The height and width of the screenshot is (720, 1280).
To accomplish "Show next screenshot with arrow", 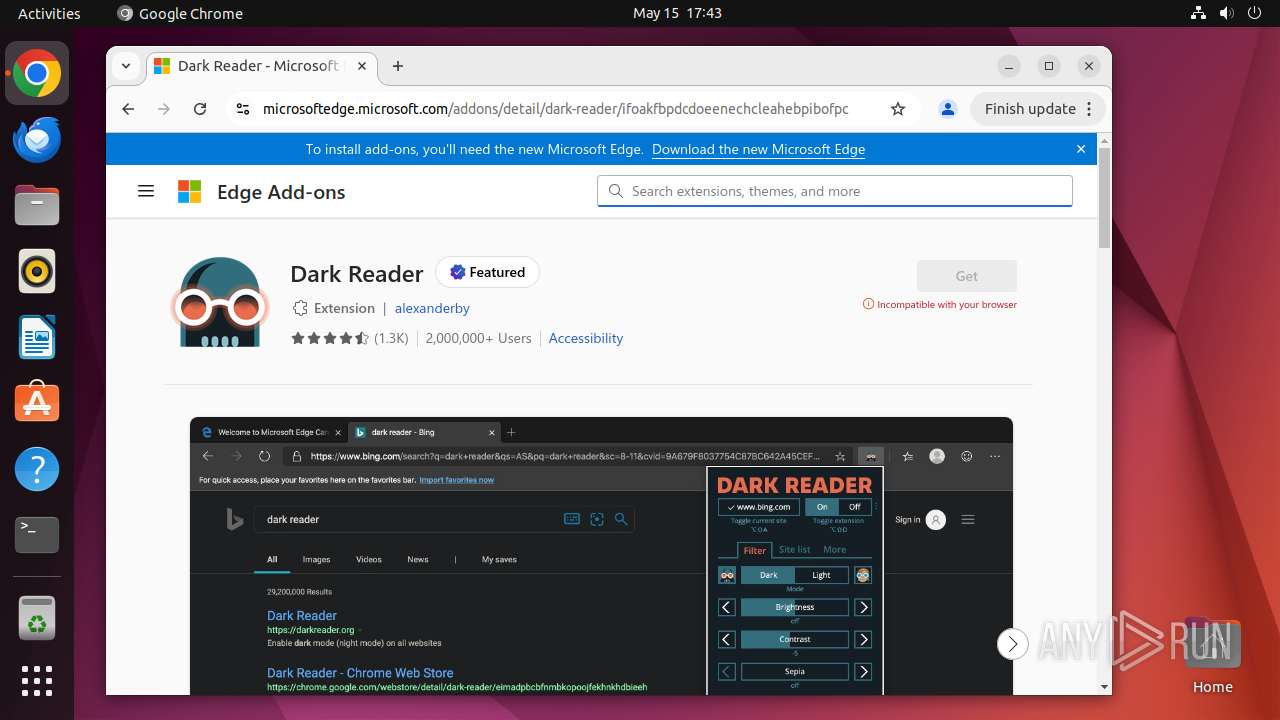I will (x=1013, y=643).
